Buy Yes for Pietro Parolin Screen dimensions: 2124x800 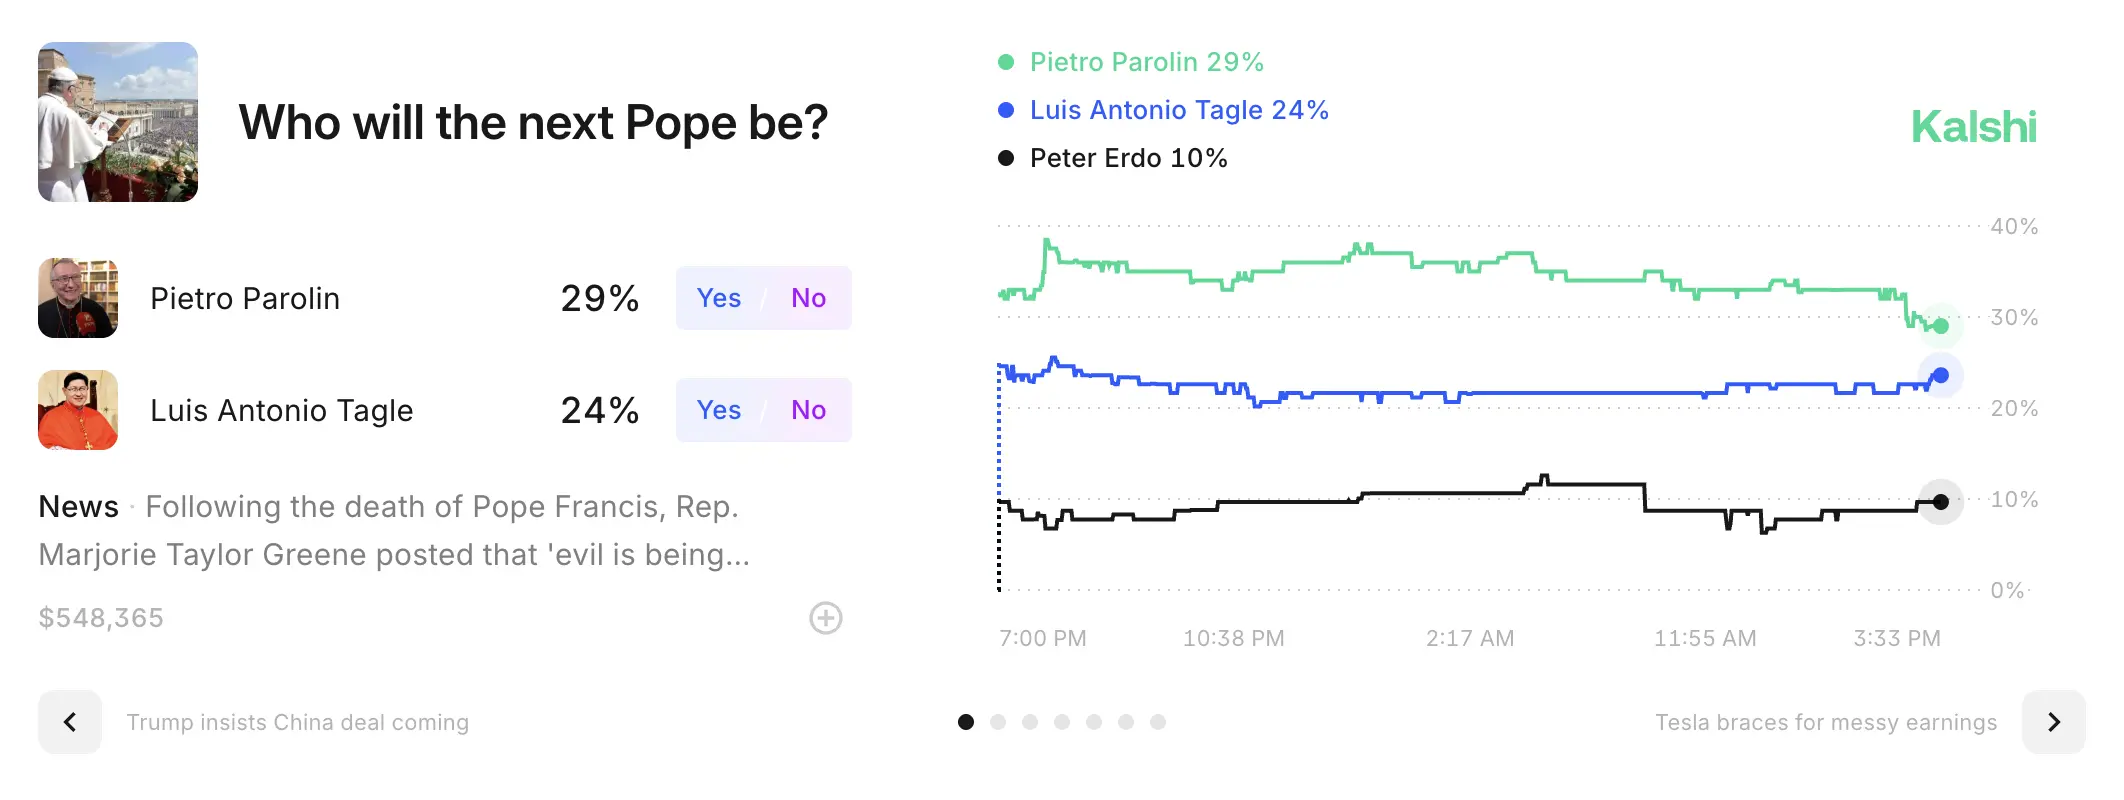(719, 298)
